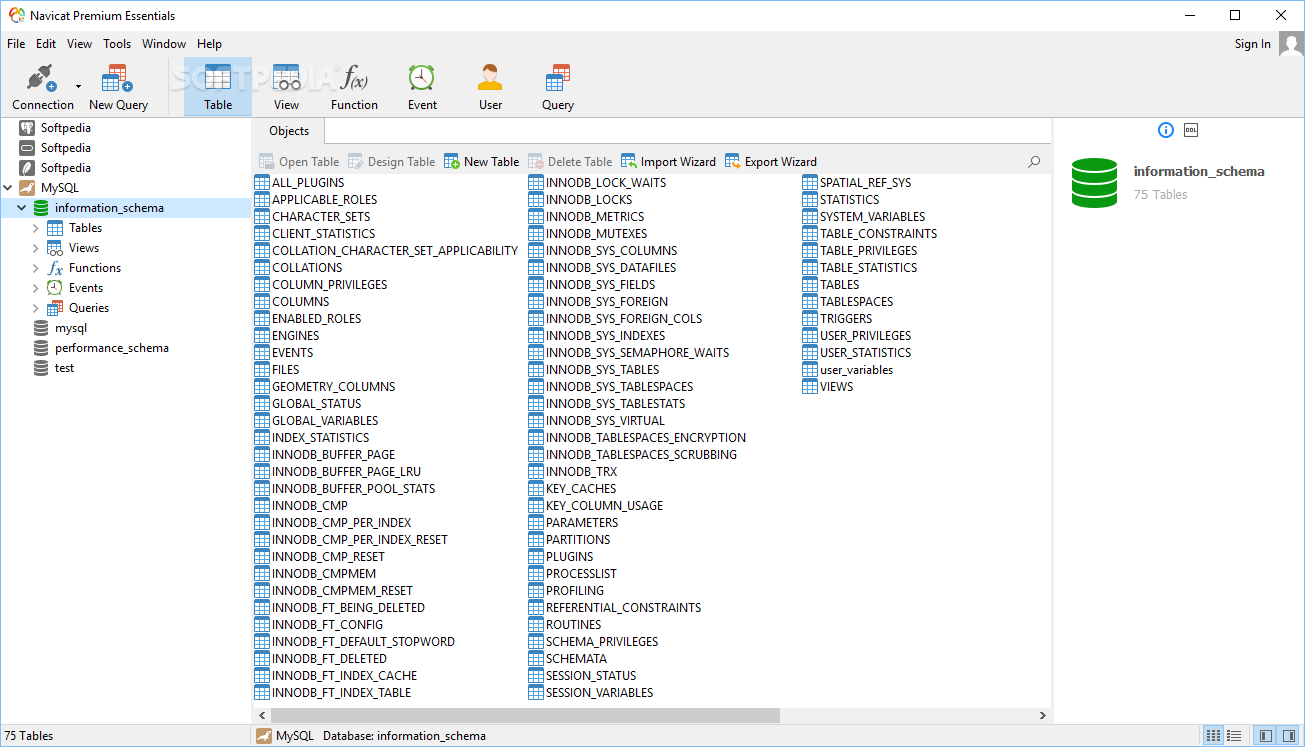Open the File menu

coord(16,44)
